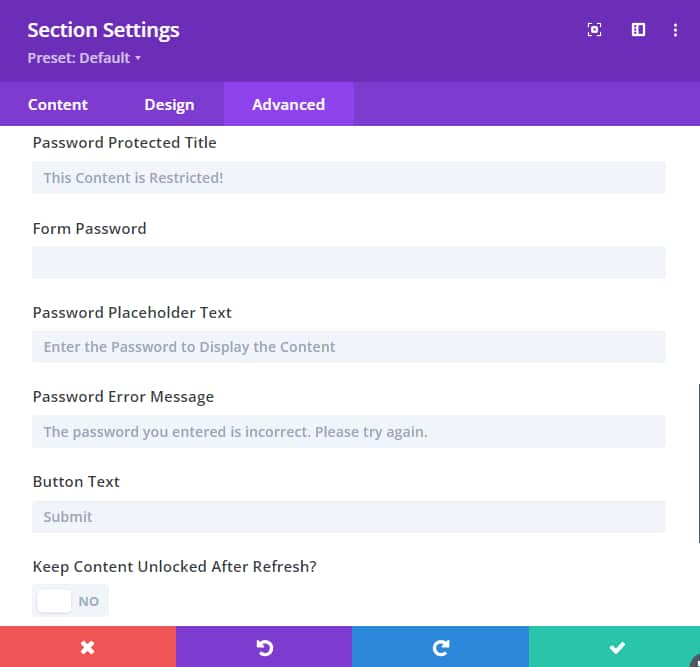Click the split column layout icon

coord(638,30)
